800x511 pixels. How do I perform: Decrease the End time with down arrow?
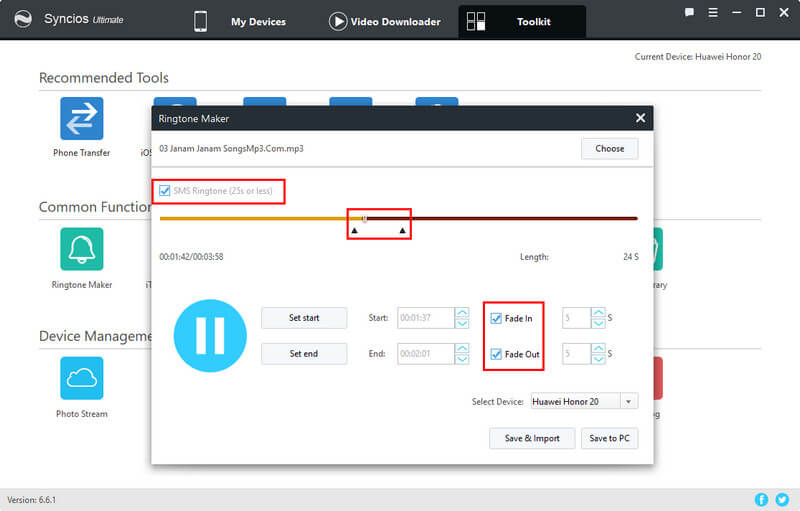(462, 359)
